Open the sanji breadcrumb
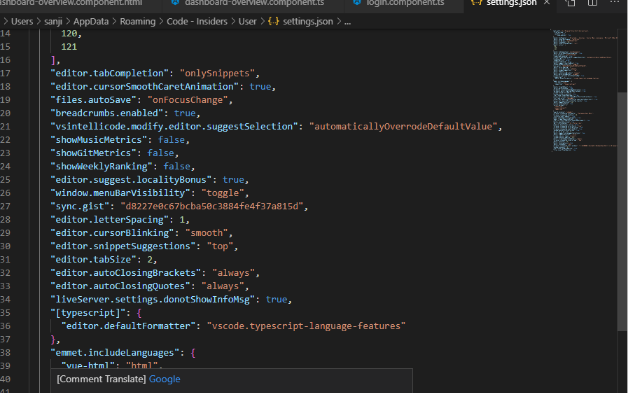This screenshot has height=393, width=628. coord(53,22)
